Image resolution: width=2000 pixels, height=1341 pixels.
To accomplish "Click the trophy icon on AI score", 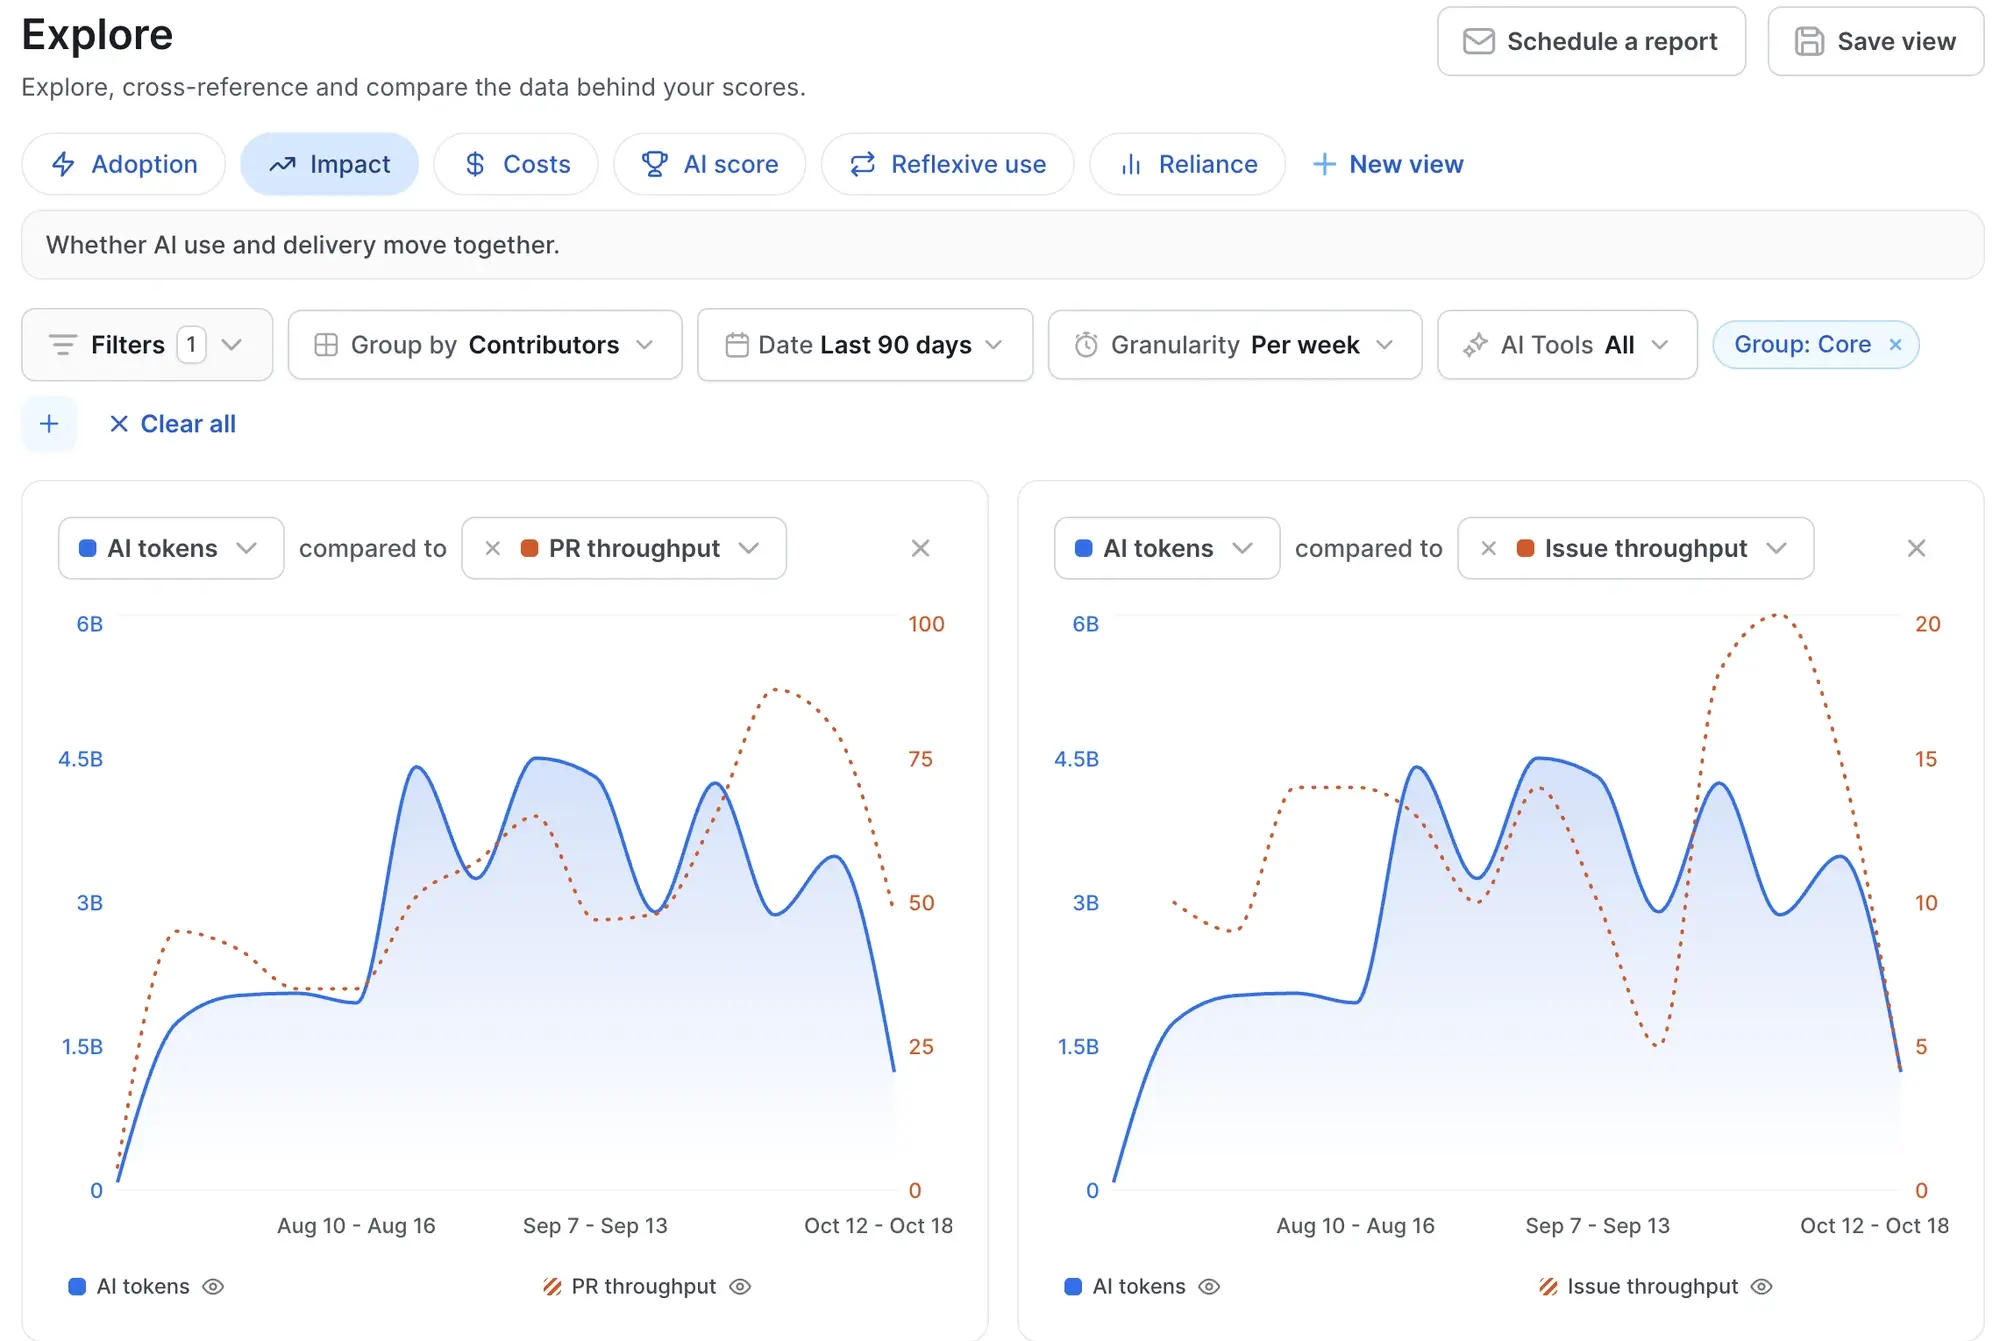I will point(655,164).
